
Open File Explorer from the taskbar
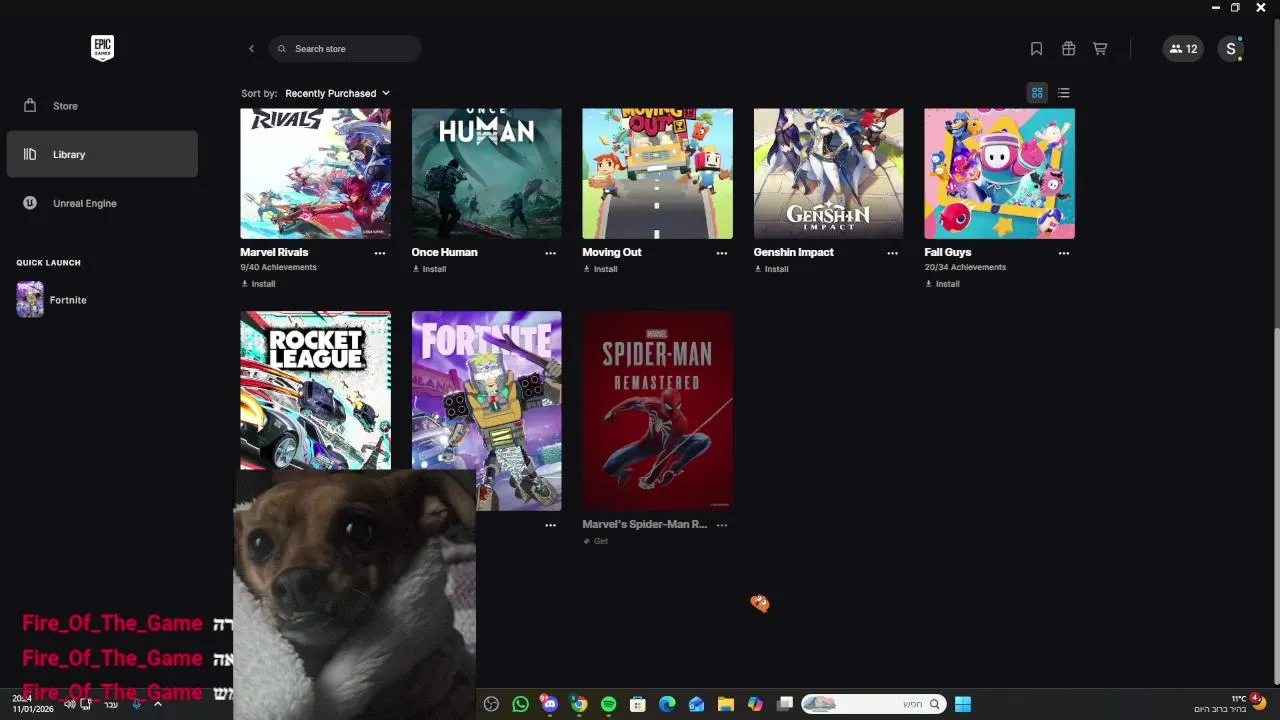(726, 704)
